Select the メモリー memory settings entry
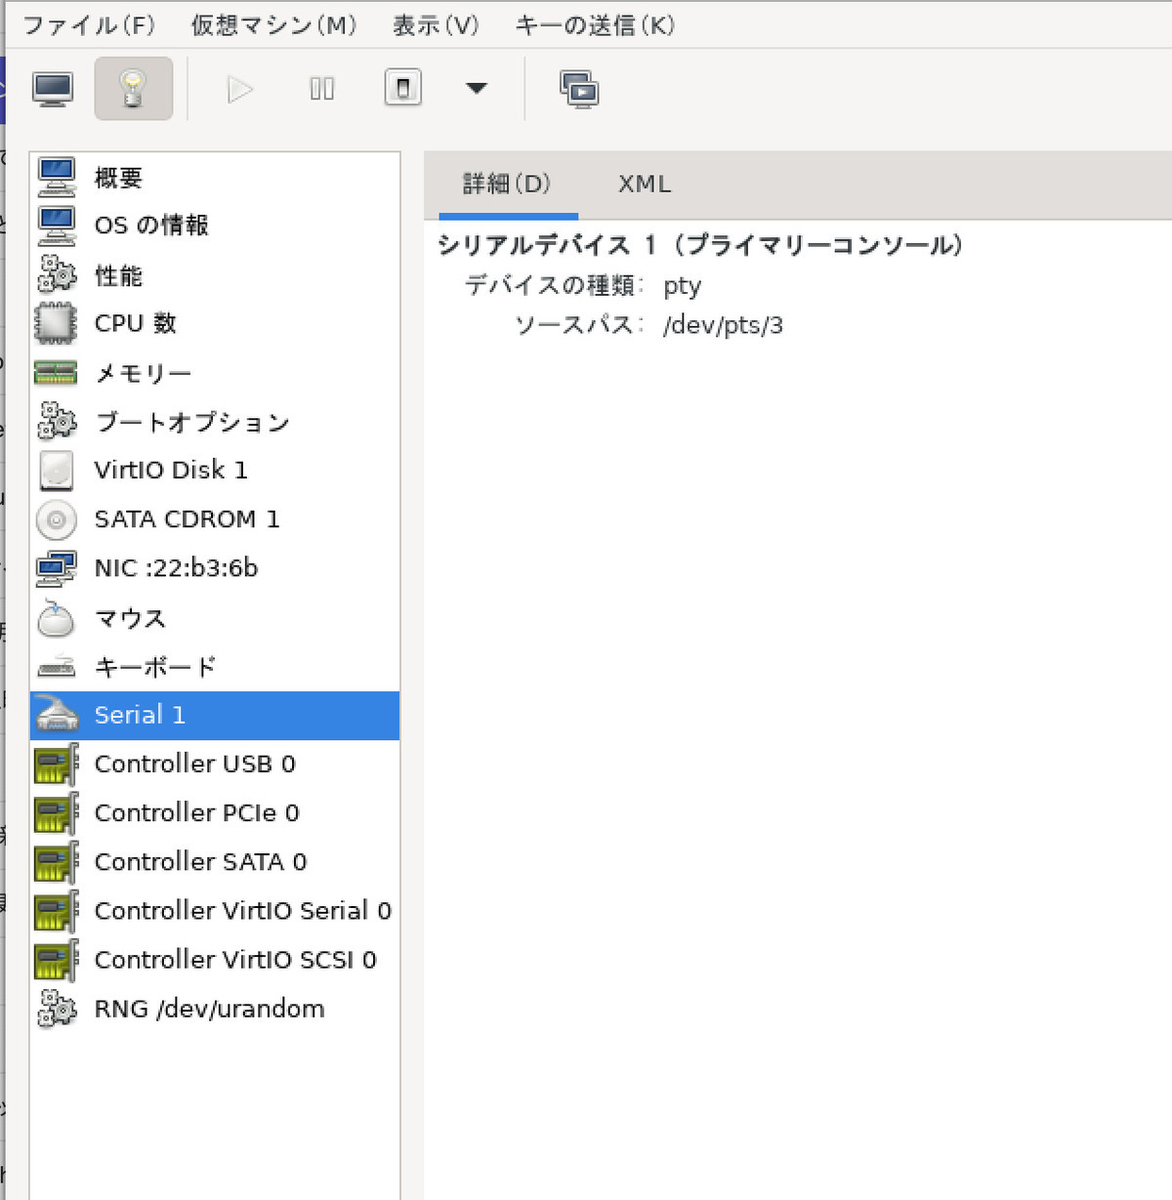 (142, 372)
